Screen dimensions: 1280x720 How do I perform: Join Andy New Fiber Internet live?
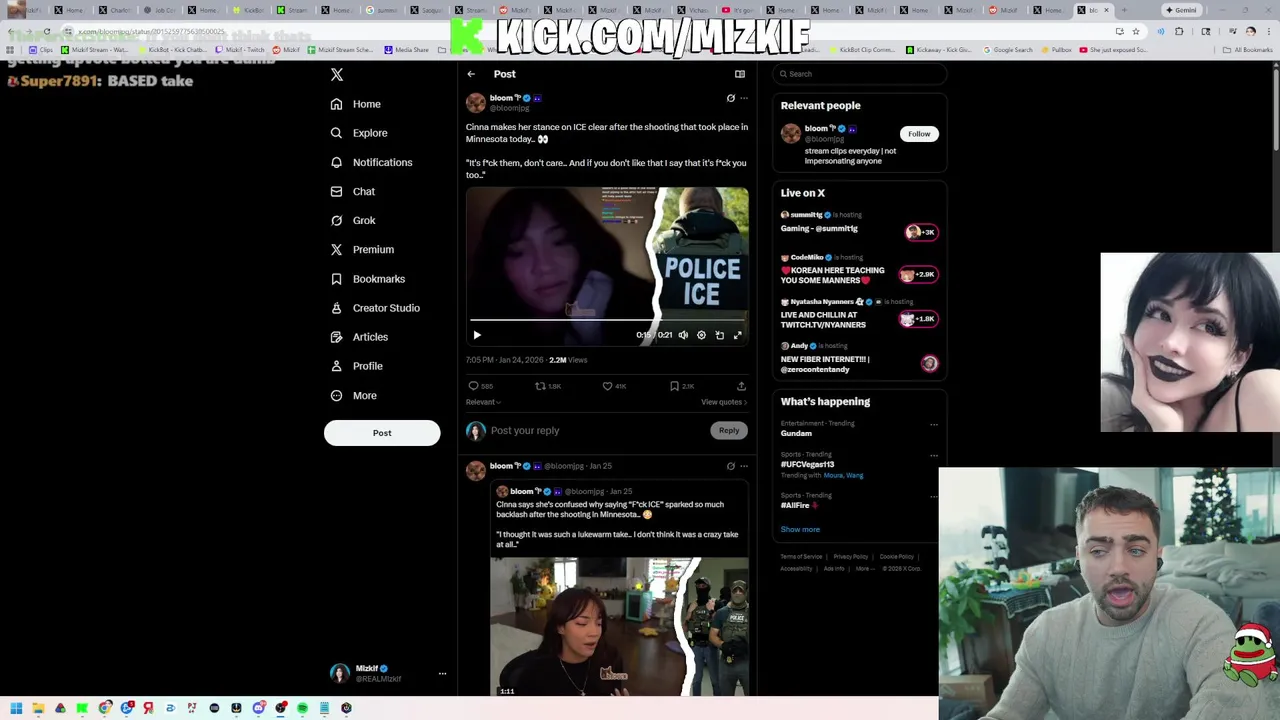858,359
